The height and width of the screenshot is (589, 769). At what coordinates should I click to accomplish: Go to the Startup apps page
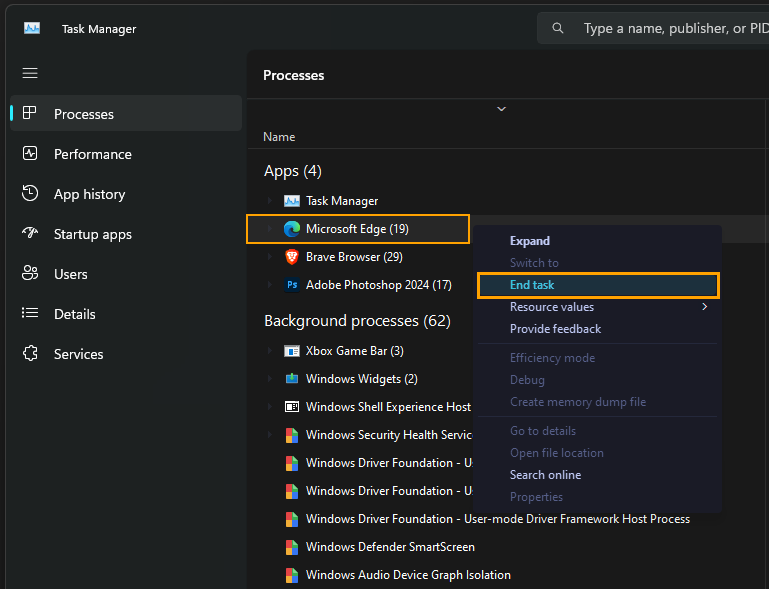(126, 234)
